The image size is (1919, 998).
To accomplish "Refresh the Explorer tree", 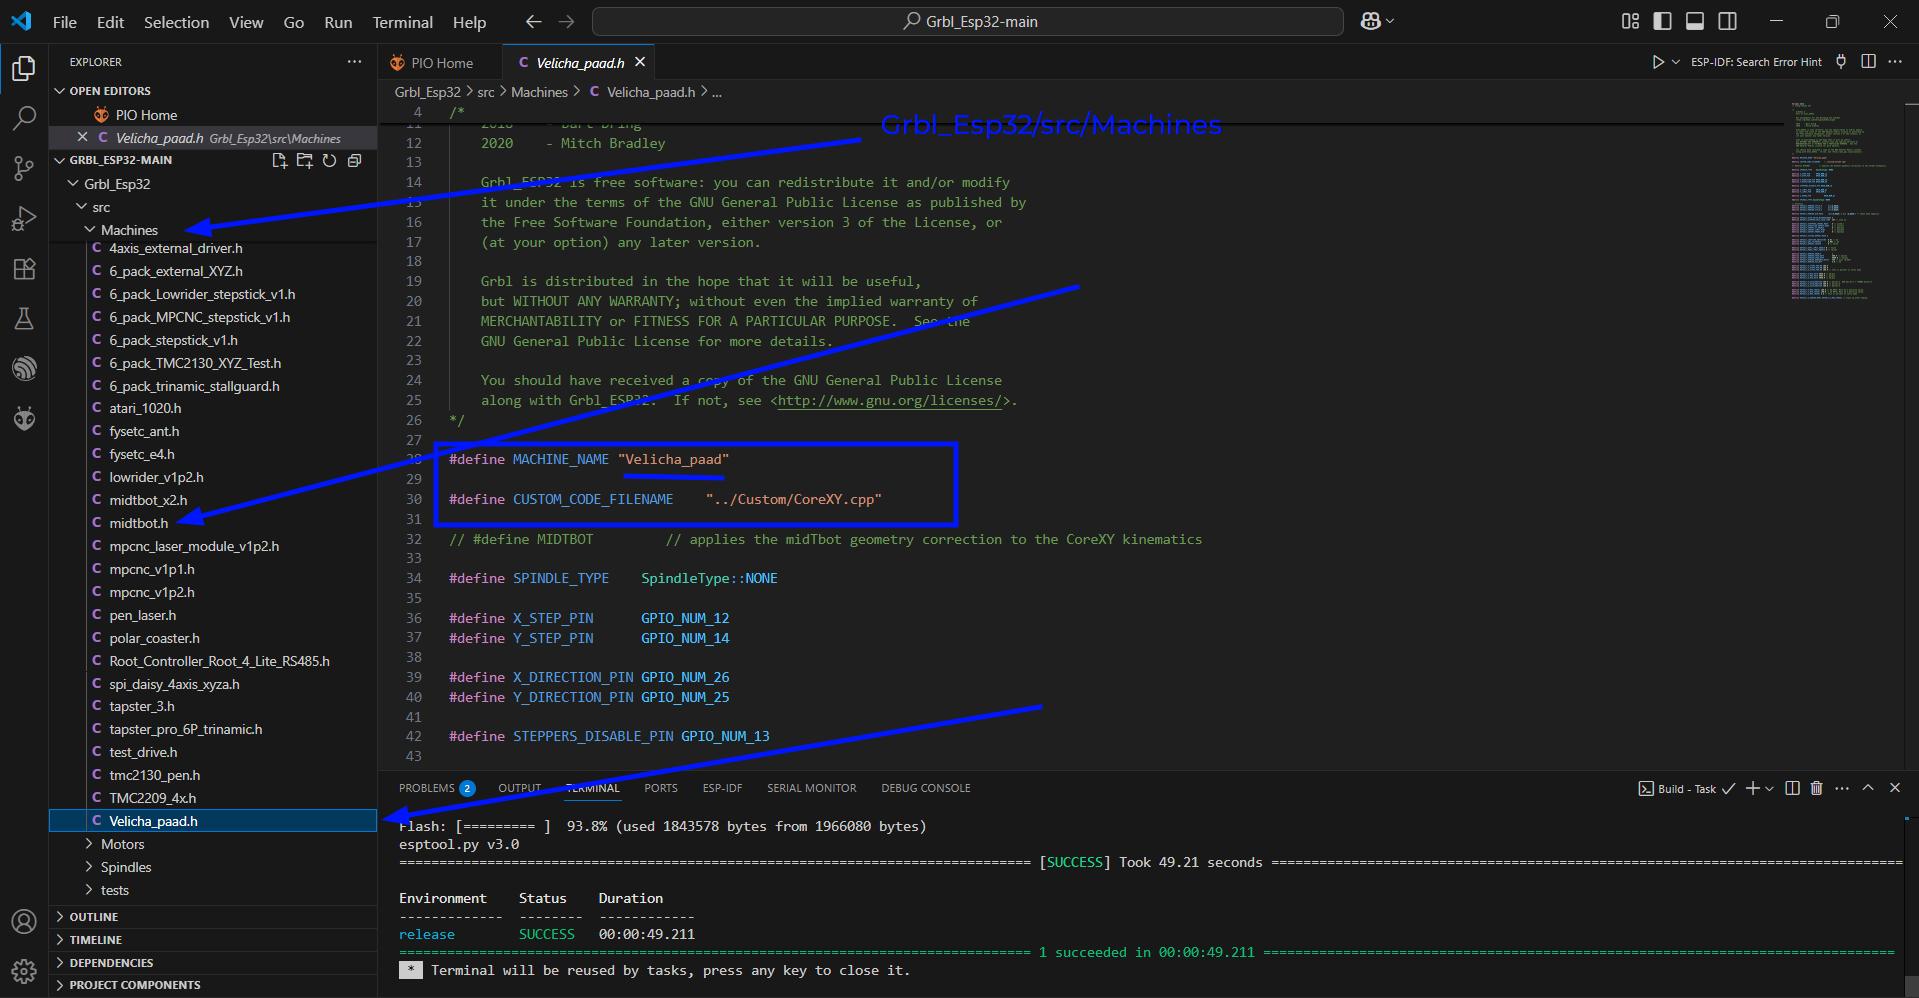I will tap(329, 160).
